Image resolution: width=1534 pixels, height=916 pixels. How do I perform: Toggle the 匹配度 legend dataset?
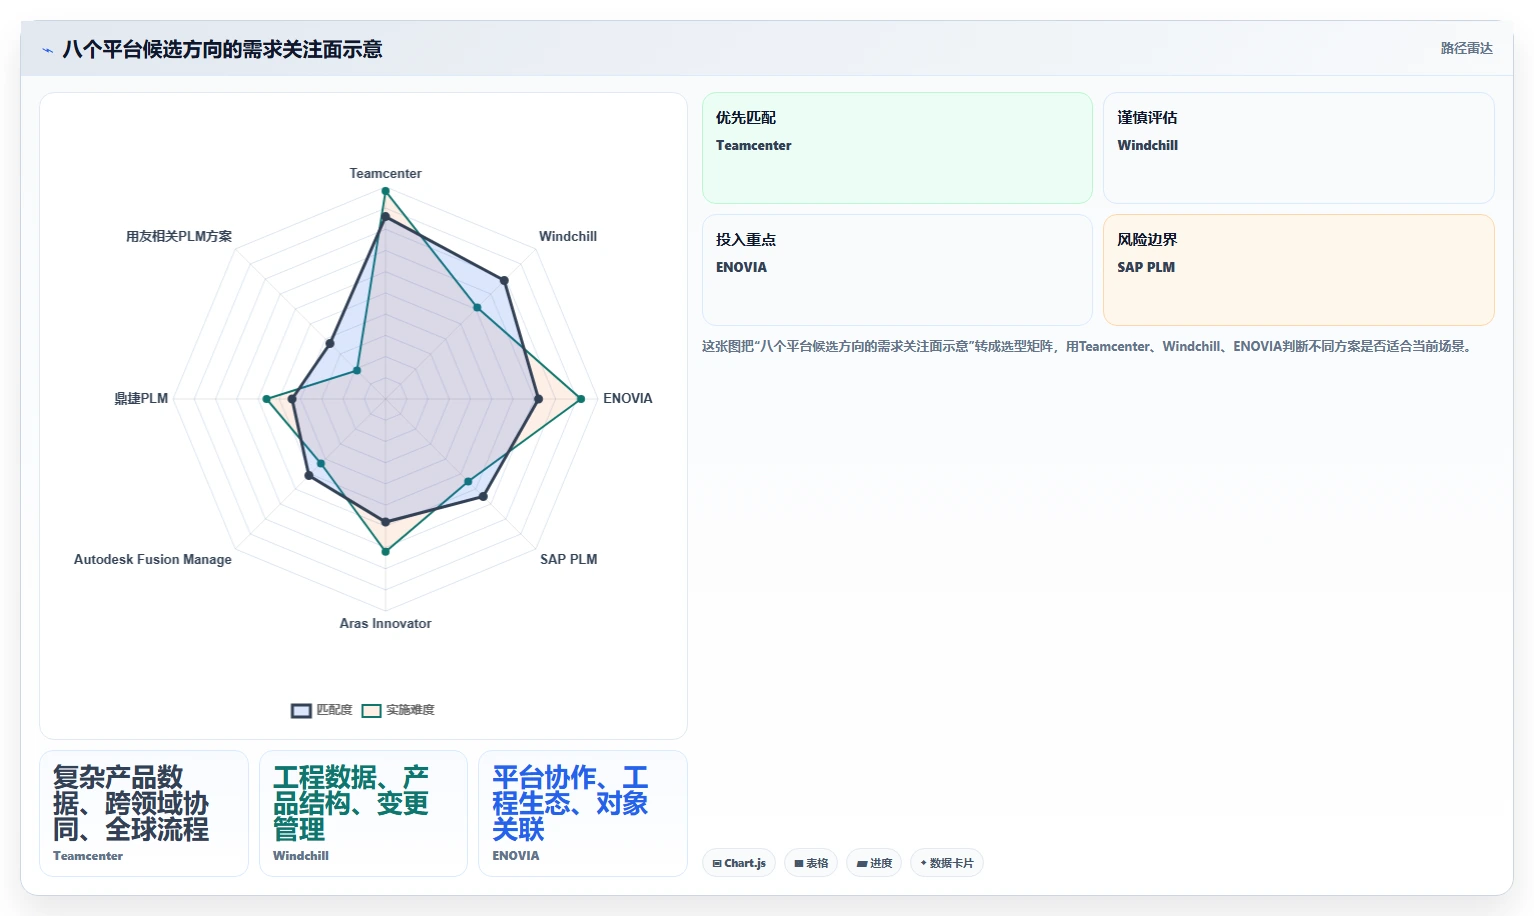[322, 710]
